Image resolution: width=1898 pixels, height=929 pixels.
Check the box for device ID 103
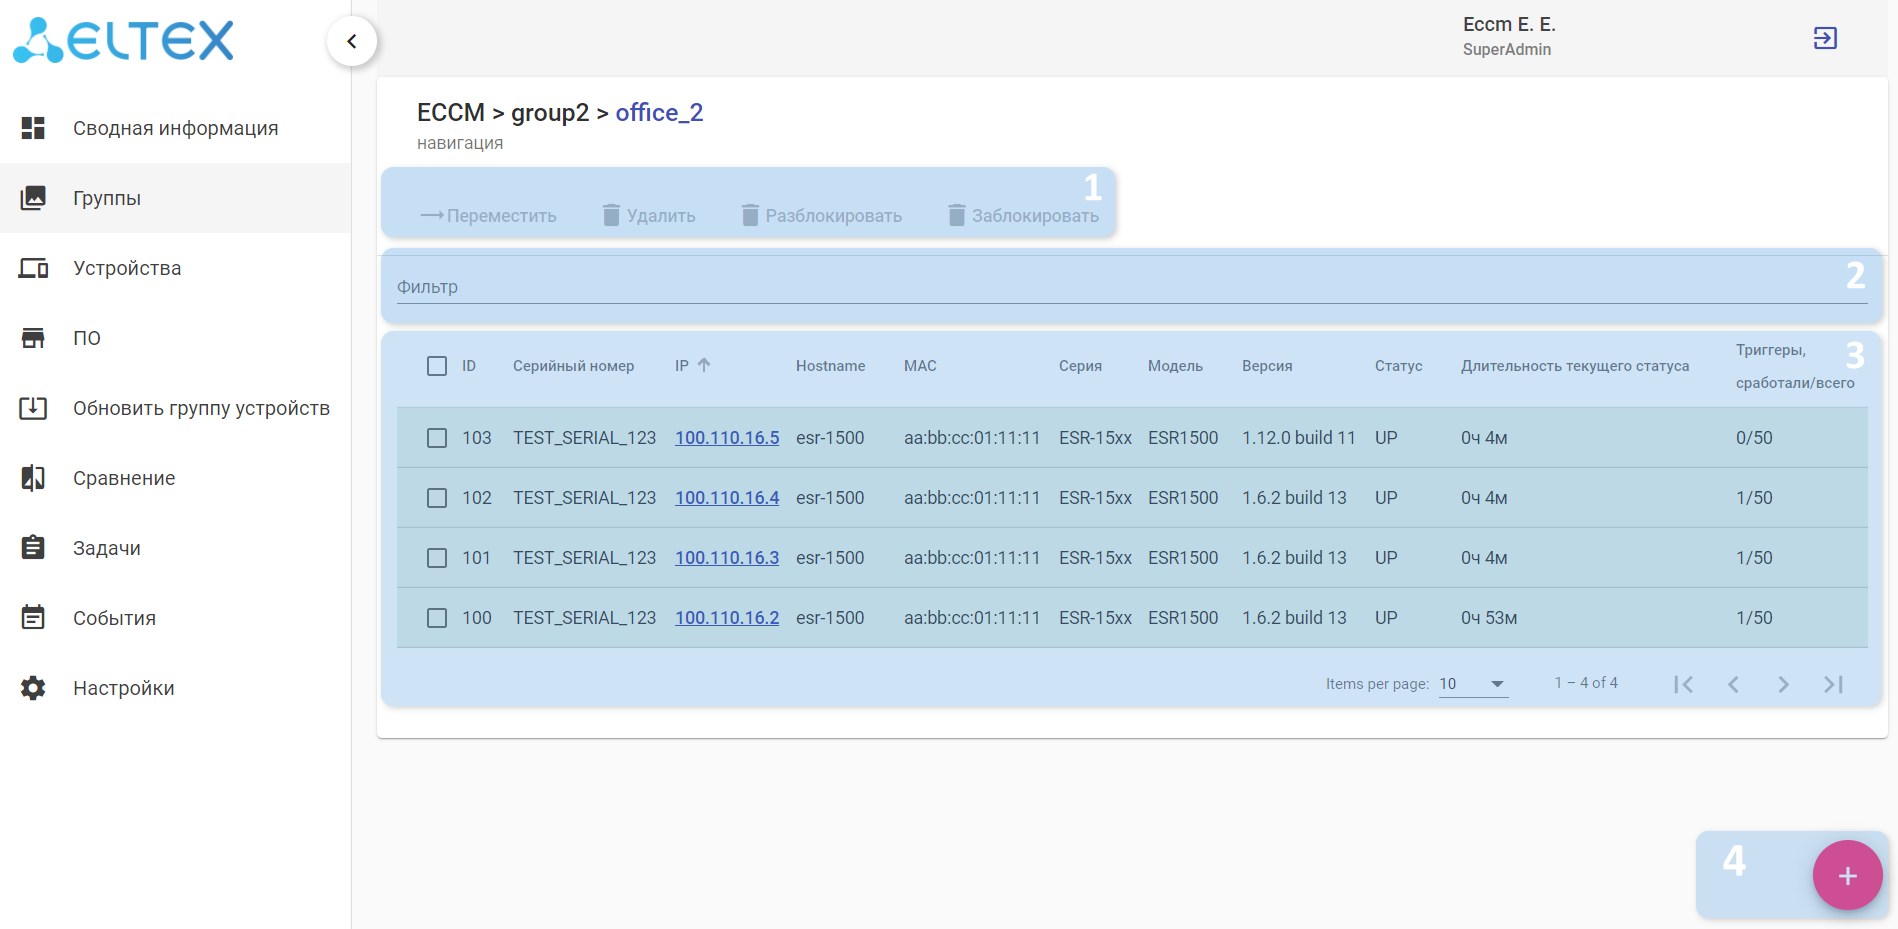(x=437, y=438)
